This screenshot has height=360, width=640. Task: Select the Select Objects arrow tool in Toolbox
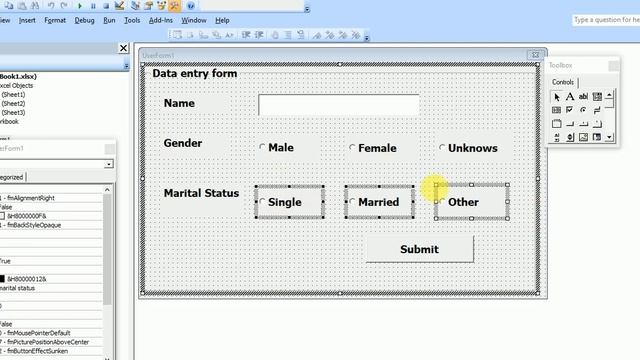tap(557, 97)
